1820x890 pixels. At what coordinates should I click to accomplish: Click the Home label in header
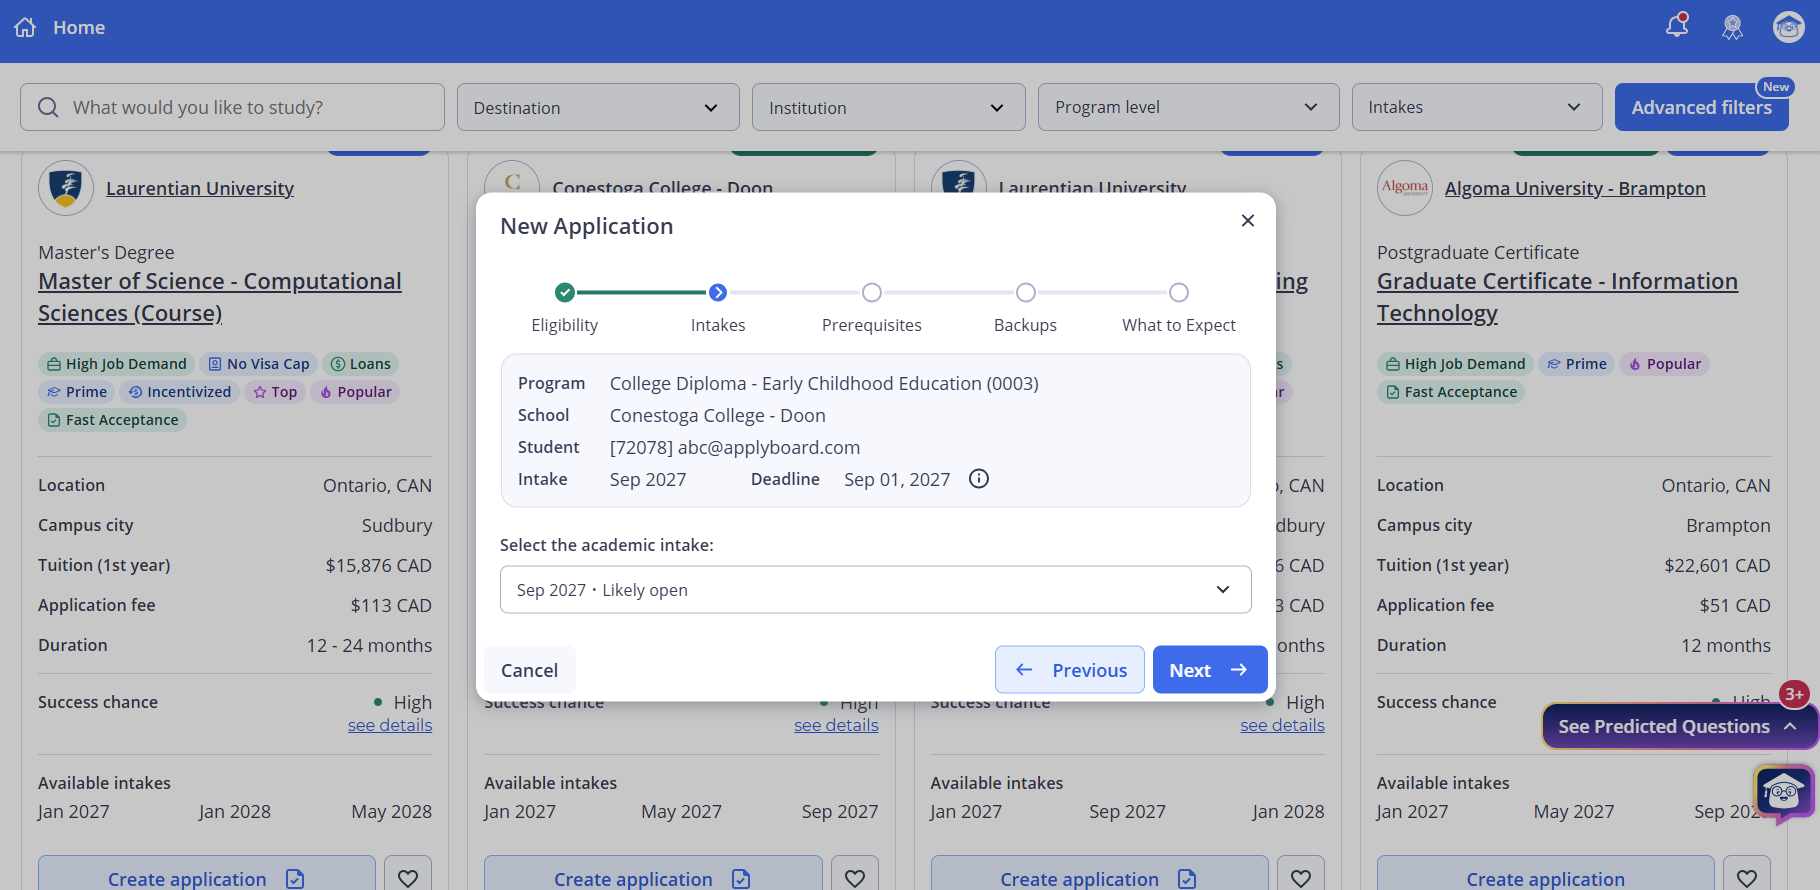pyautogui.click(x=79, y=28)
